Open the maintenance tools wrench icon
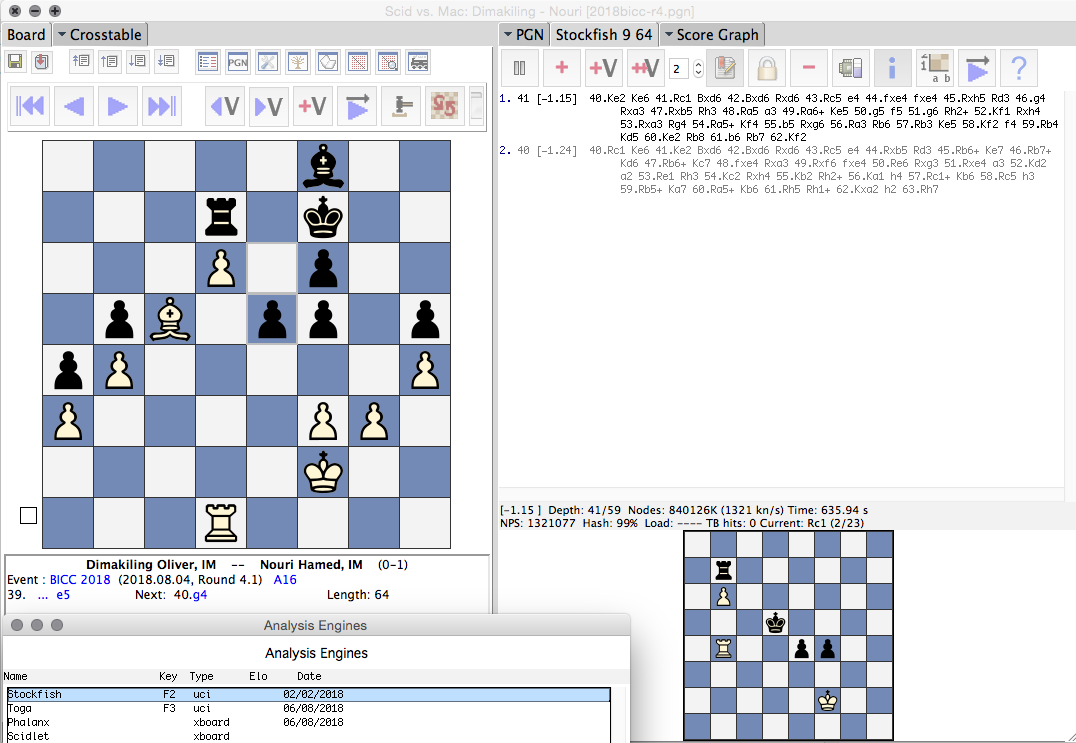The height and width of the screenshot is (743, 1076). point(268,62)
